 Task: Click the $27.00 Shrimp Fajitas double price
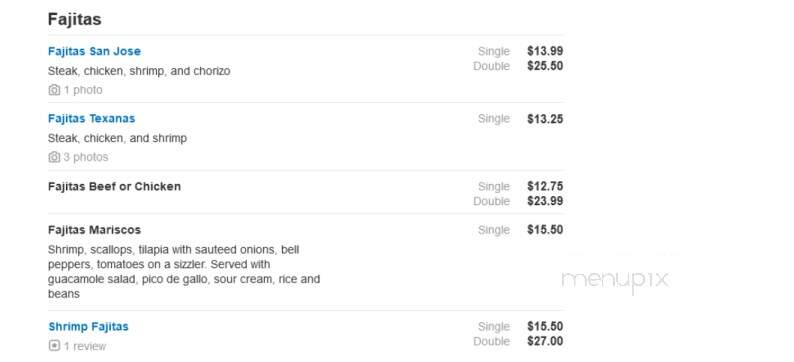pyautogui.click(x=545, y=341)
